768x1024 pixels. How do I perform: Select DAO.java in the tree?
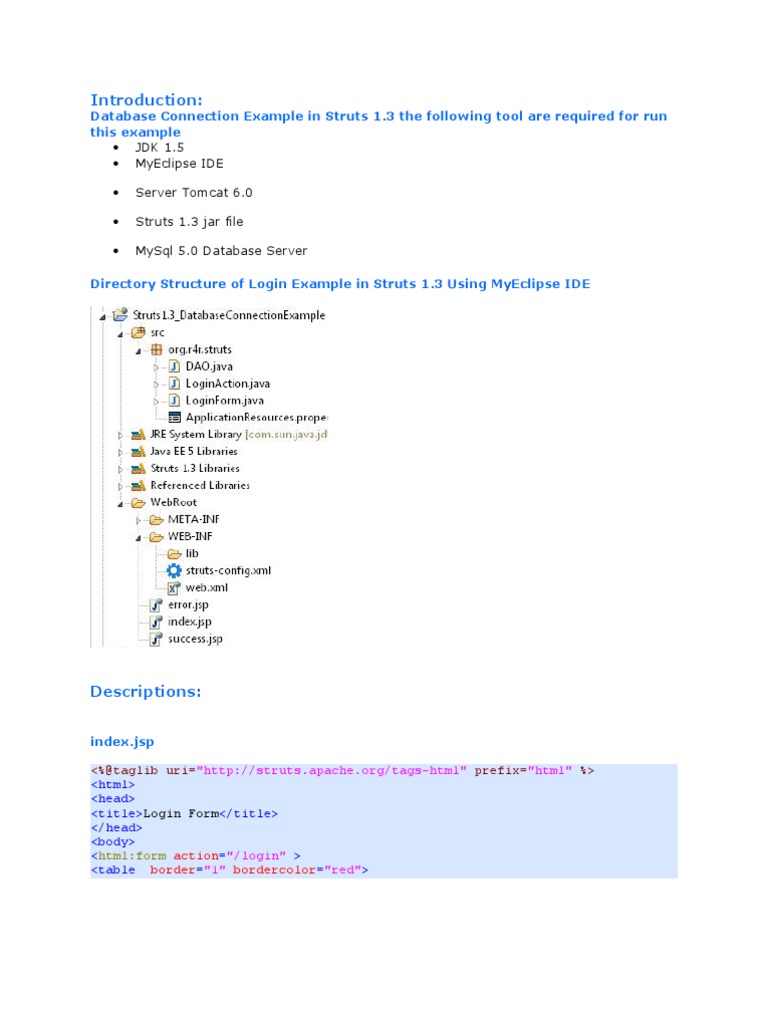[x=209, y=366]
